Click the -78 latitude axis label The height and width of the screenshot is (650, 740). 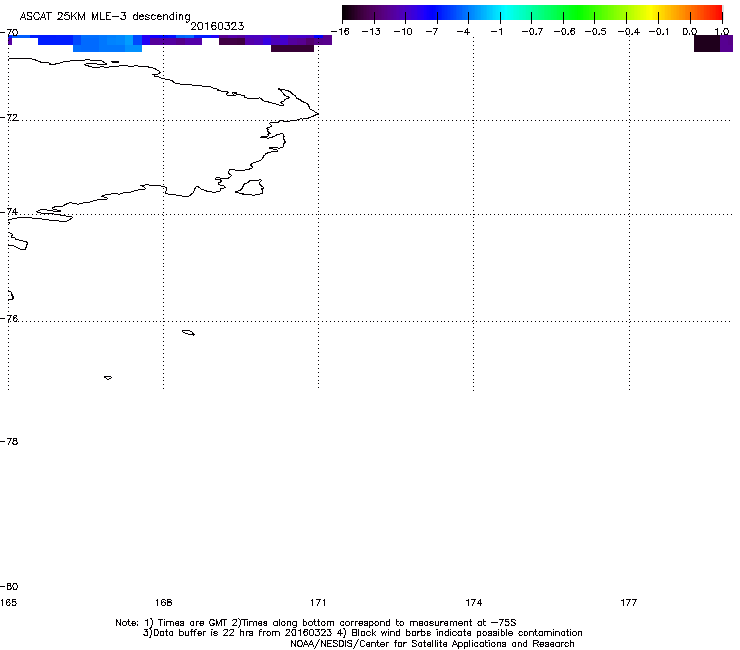click(x=9, y=441)
